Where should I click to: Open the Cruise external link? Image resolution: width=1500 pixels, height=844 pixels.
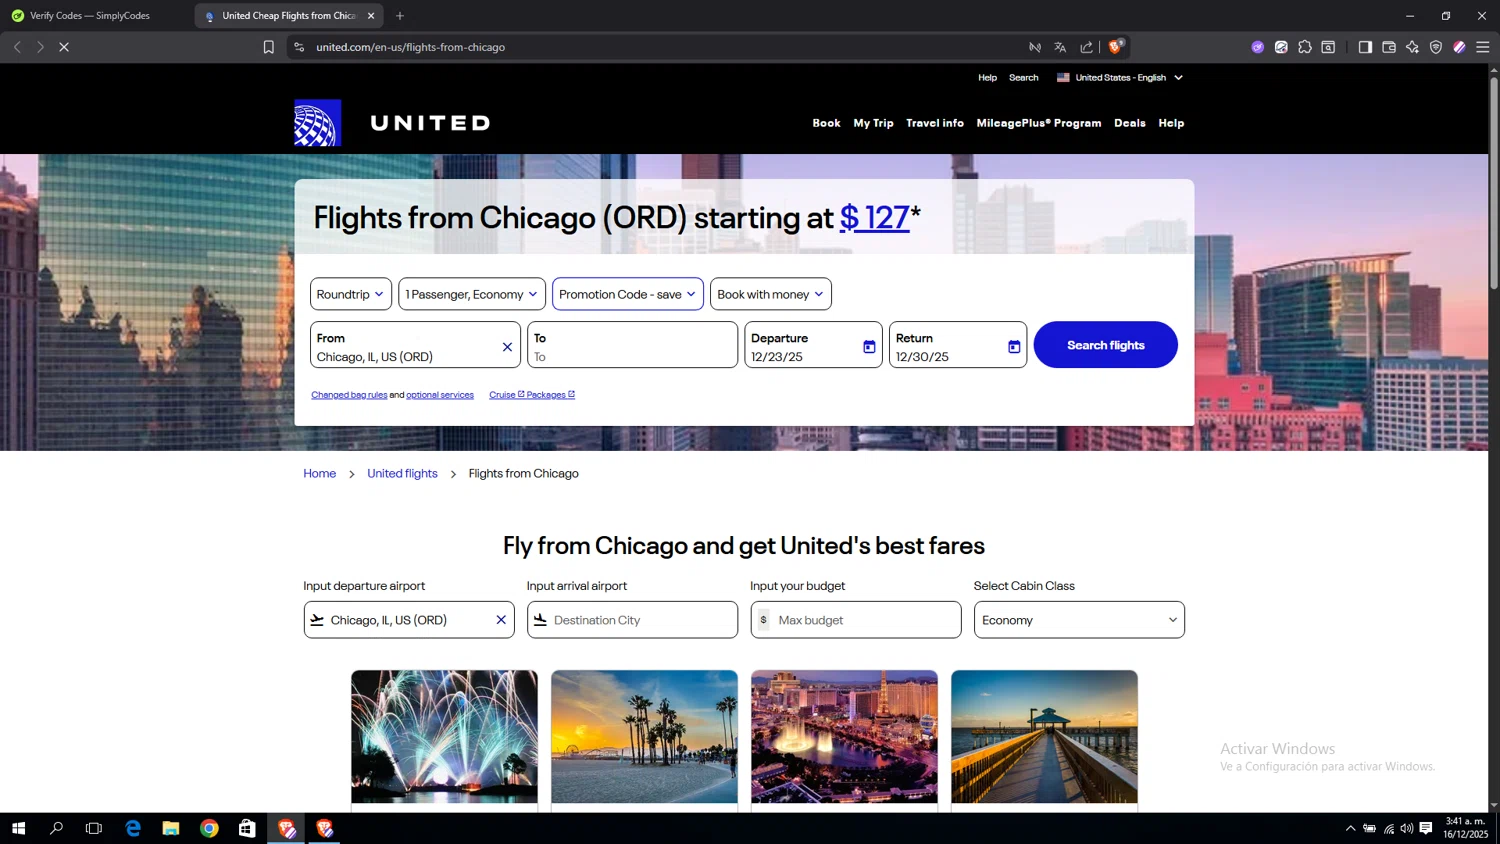(506, 395)
